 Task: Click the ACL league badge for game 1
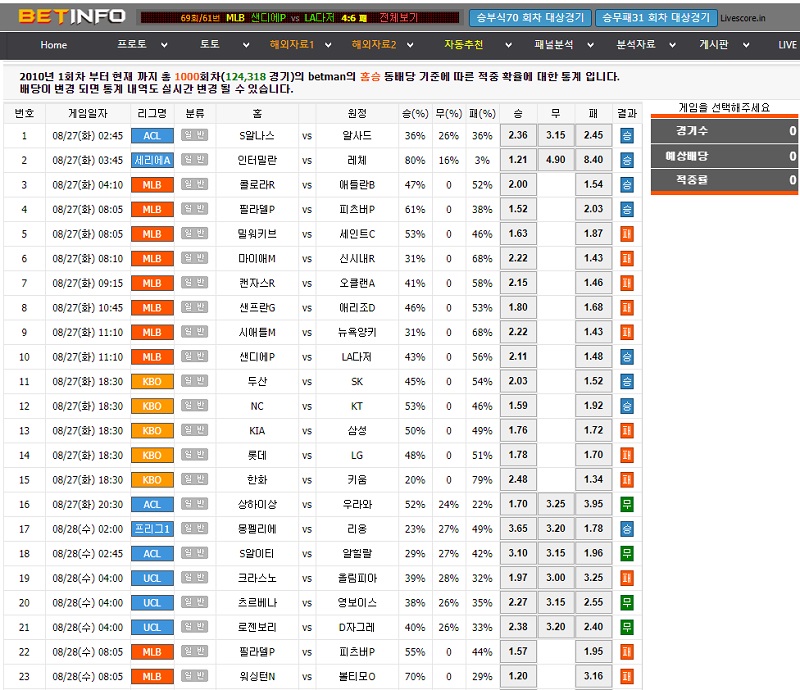pyautogui.click(x=151, y=135)
